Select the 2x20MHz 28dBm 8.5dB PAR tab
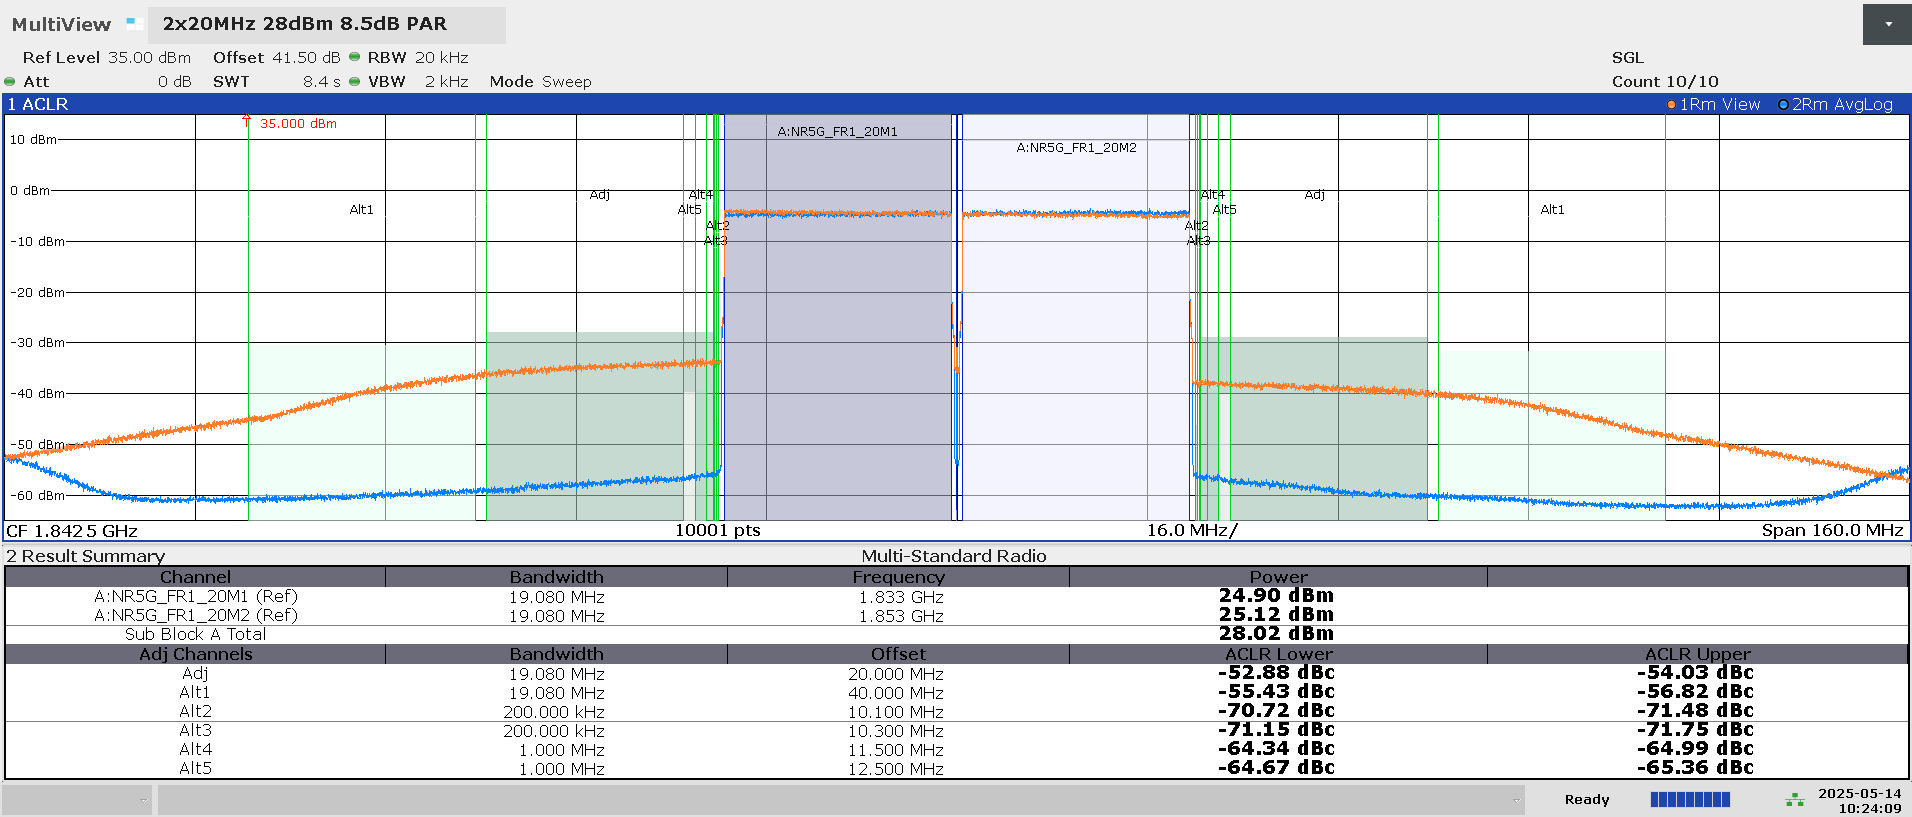 pos(305,24)
